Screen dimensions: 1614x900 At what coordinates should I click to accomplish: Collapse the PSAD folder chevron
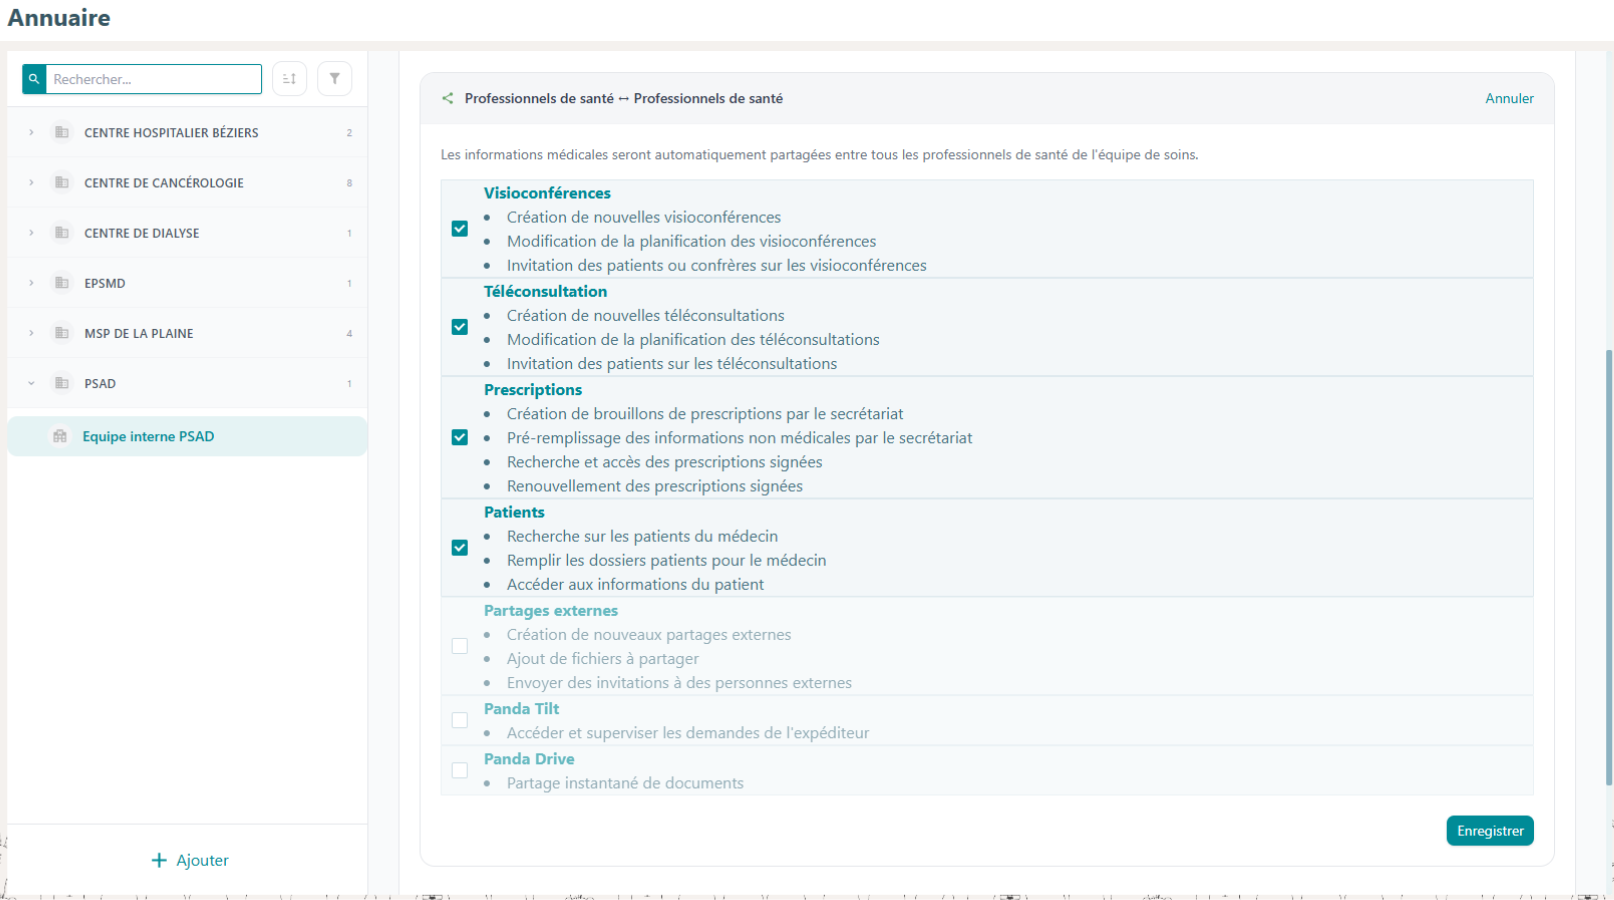[31, 383]
